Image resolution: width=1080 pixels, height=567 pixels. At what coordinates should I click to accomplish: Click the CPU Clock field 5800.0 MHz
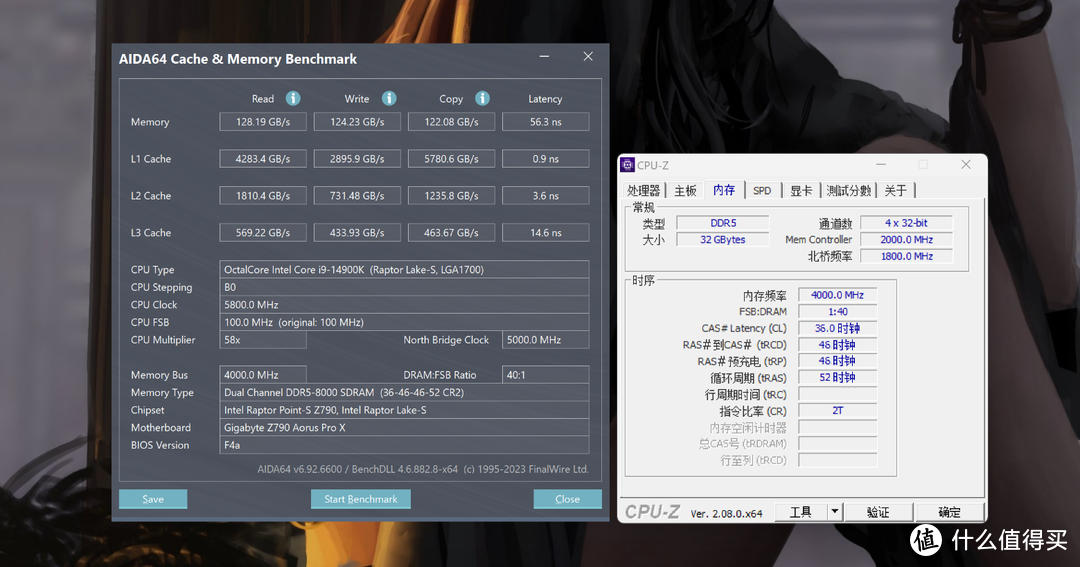click(x=404, y=305)
